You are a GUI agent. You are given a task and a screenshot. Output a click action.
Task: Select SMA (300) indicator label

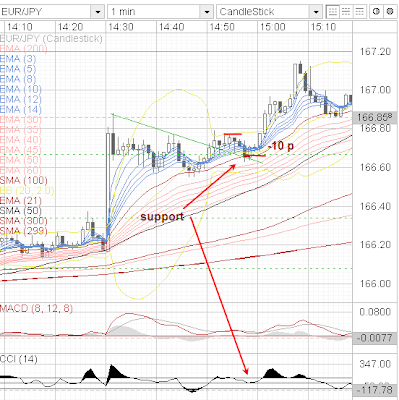[x=24, y=221]
